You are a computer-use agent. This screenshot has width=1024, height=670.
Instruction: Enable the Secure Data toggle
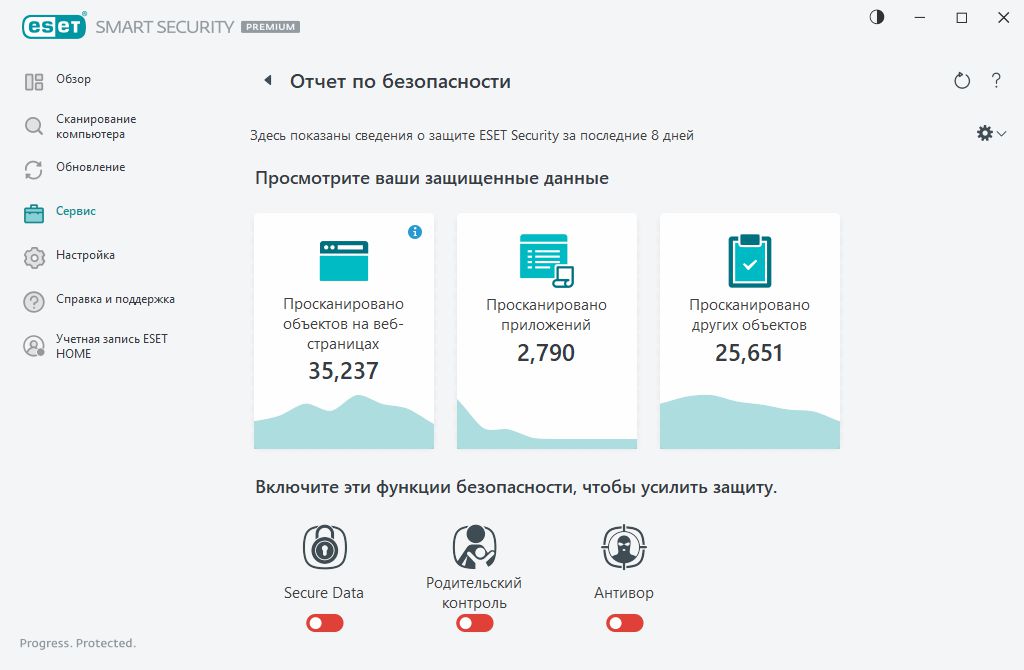[324, 623]
